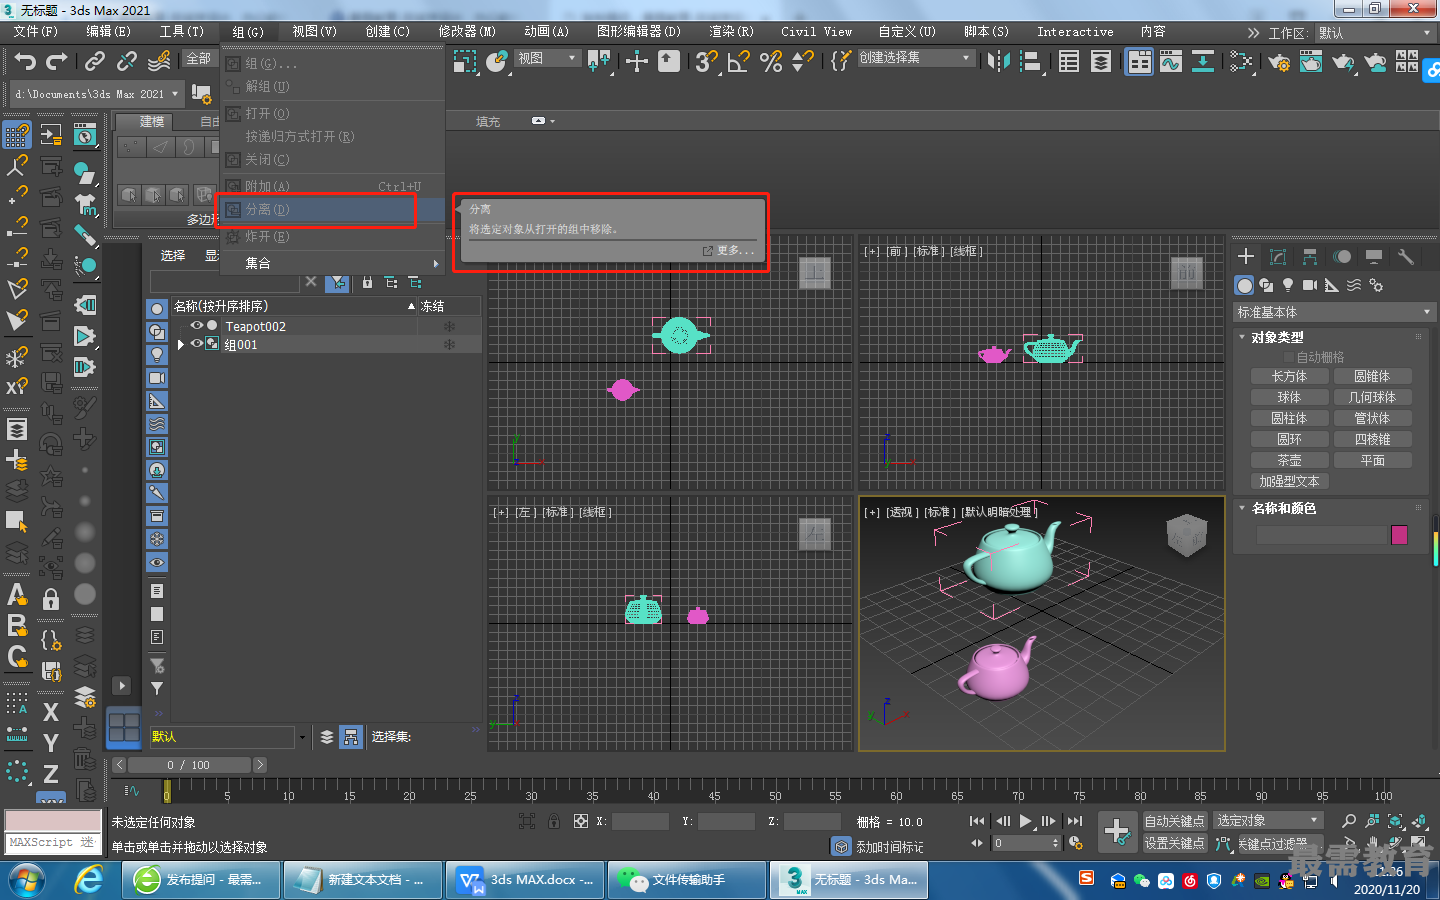Toggle 自动关键点 auto key mode
1440x900 pixels.
pyautogui.click(x=1174, y=821)
